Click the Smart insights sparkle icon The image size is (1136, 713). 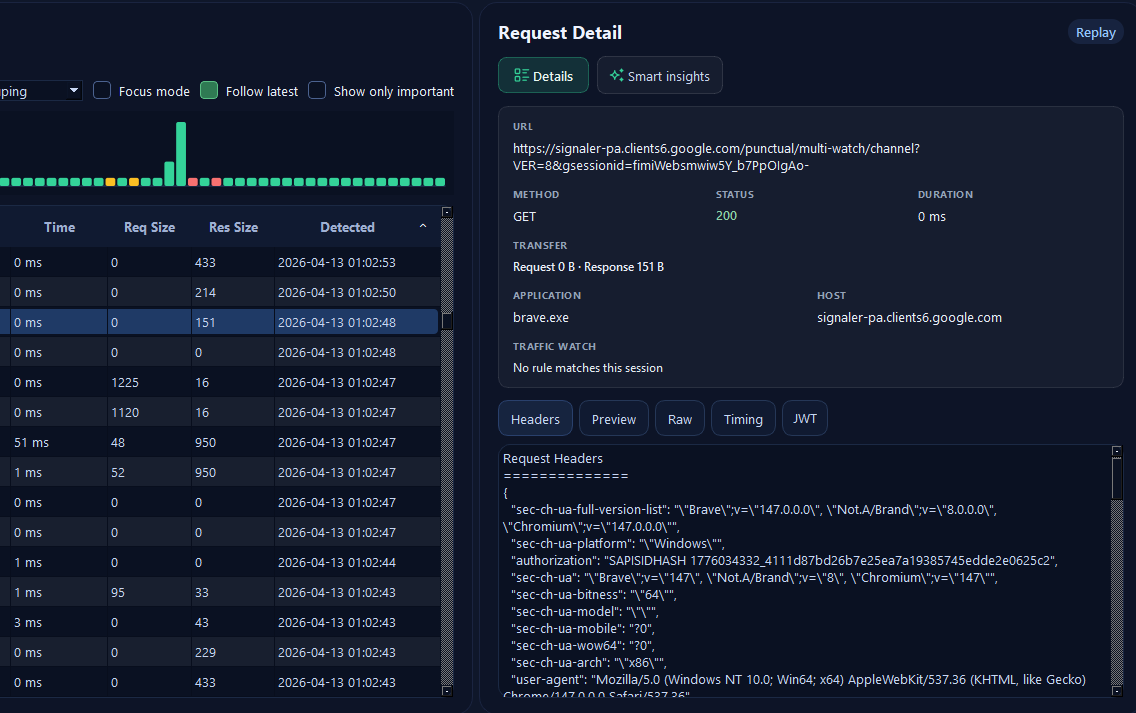(x=617, y=75)
